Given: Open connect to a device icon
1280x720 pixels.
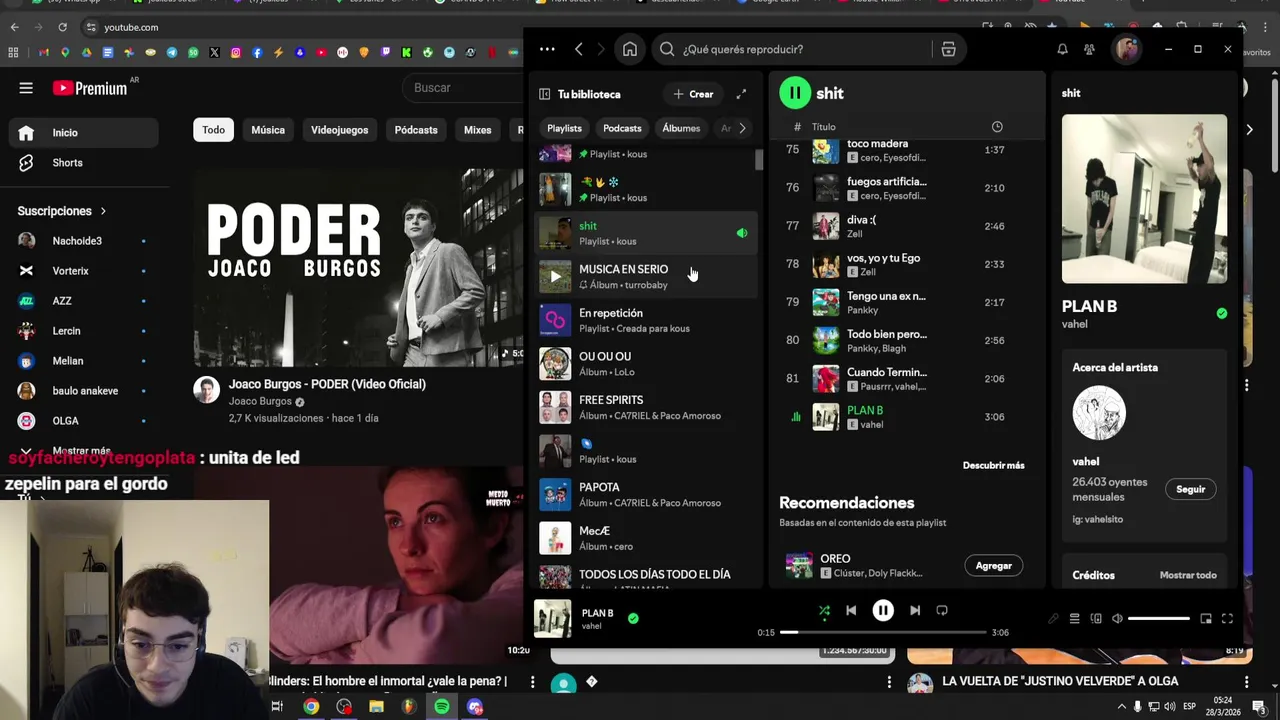Looking at the screenshot, I should point(1096,619).
